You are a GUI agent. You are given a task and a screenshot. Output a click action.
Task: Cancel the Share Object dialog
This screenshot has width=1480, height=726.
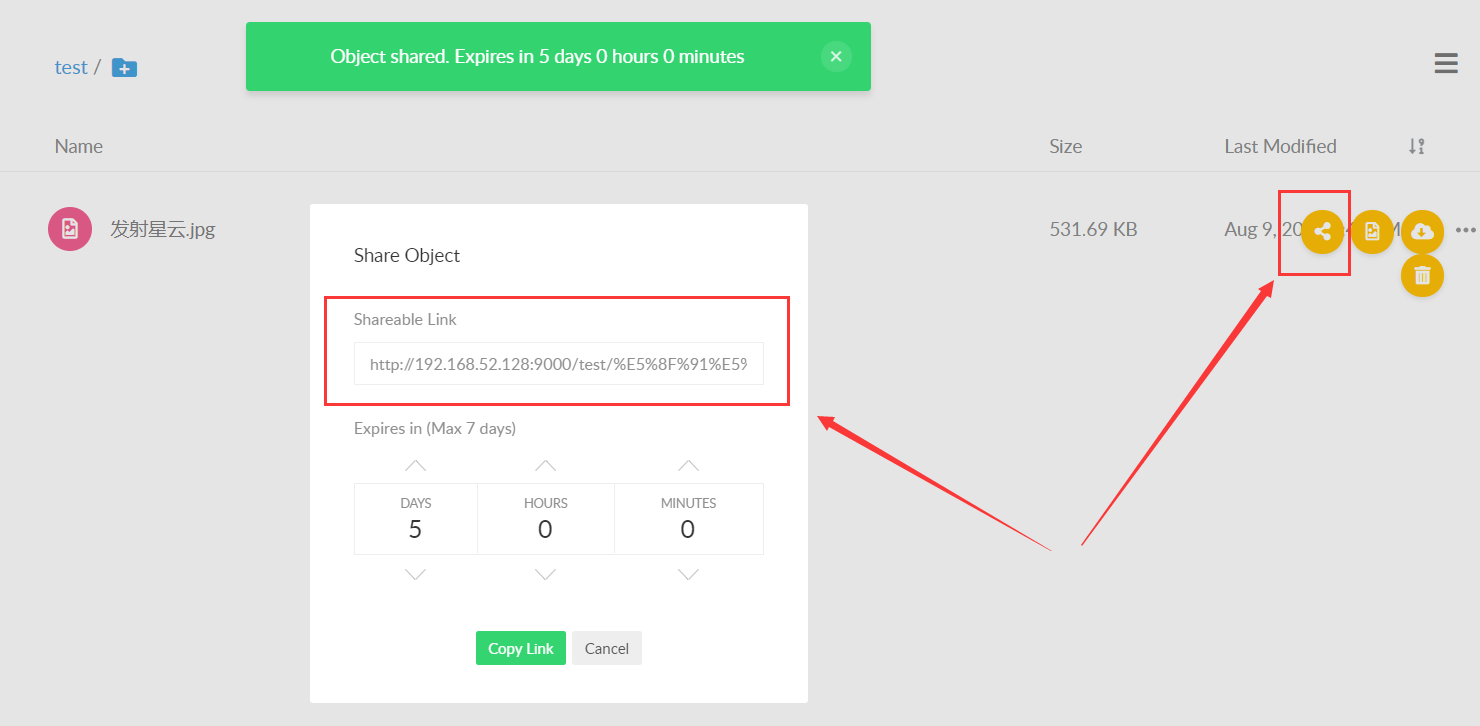click(606, 648)
